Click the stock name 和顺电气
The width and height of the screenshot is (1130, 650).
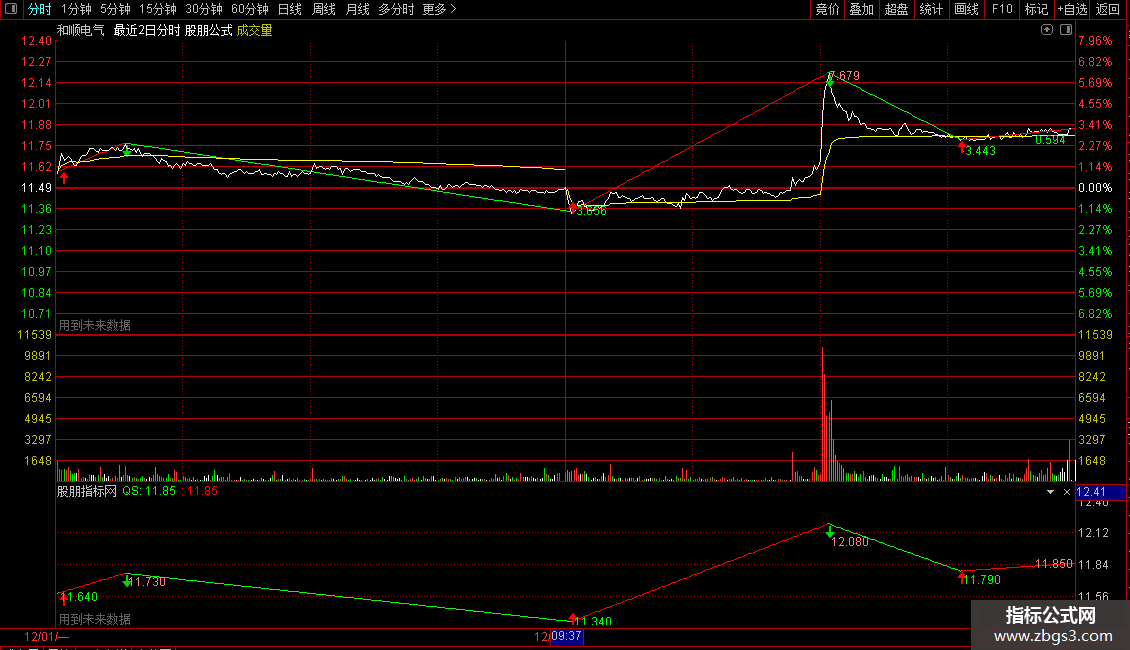81,30
